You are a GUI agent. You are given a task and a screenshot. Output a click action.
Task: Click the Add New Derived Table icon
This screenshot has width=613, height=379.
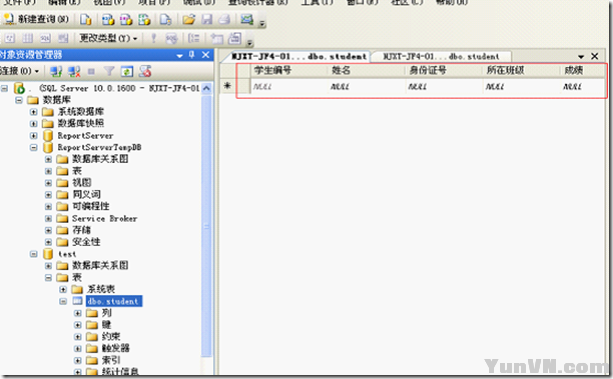[235, 38]
